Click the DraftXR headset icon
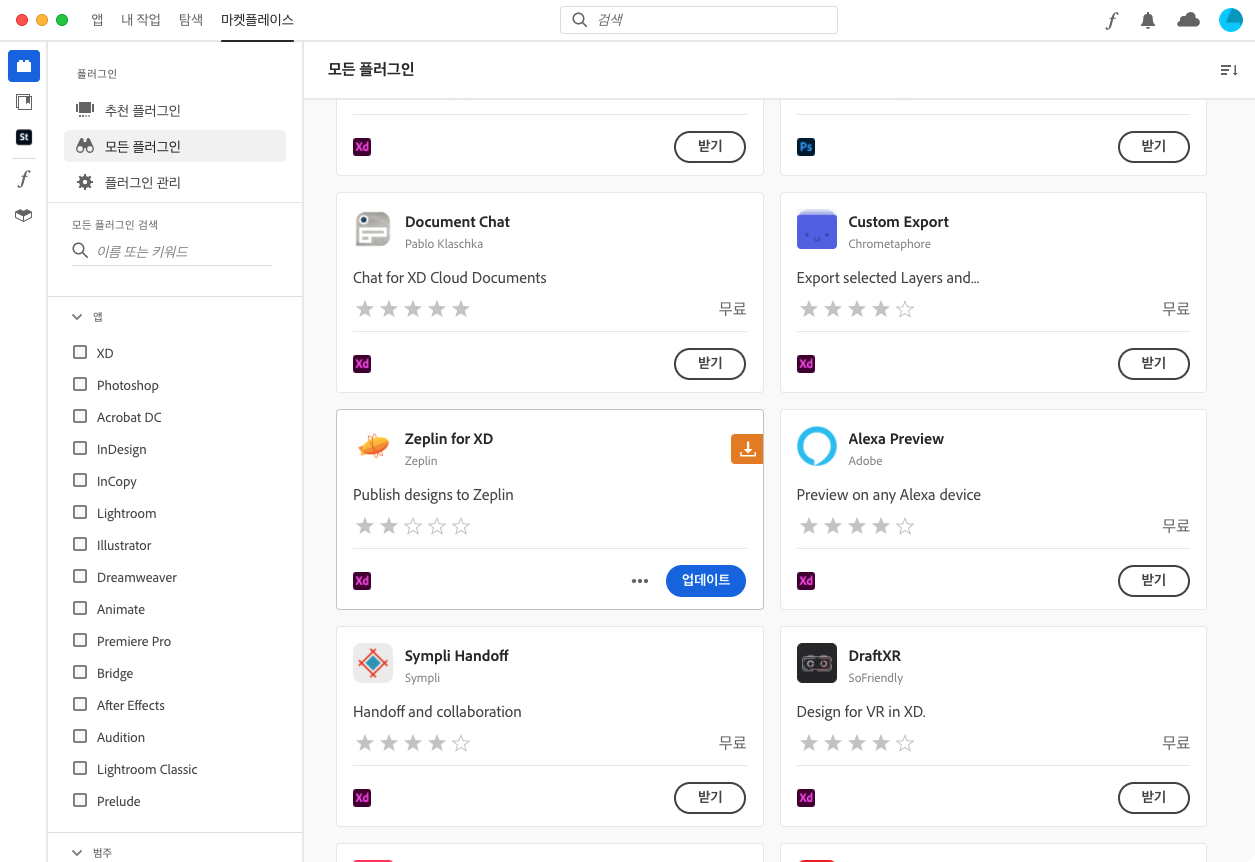This screenshot has width=1255, height=862. tap(816, 663)
